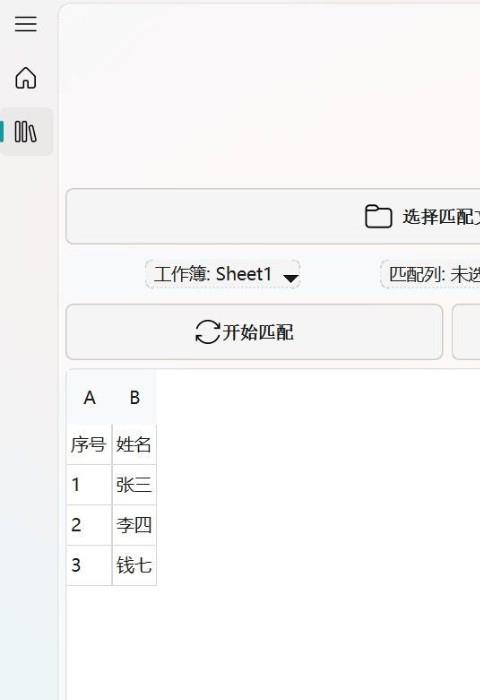Open the 匹配列 column dropdown
The width and height of the screenshot is (480, 700).
pyautogui.click(x=430, y=274)
